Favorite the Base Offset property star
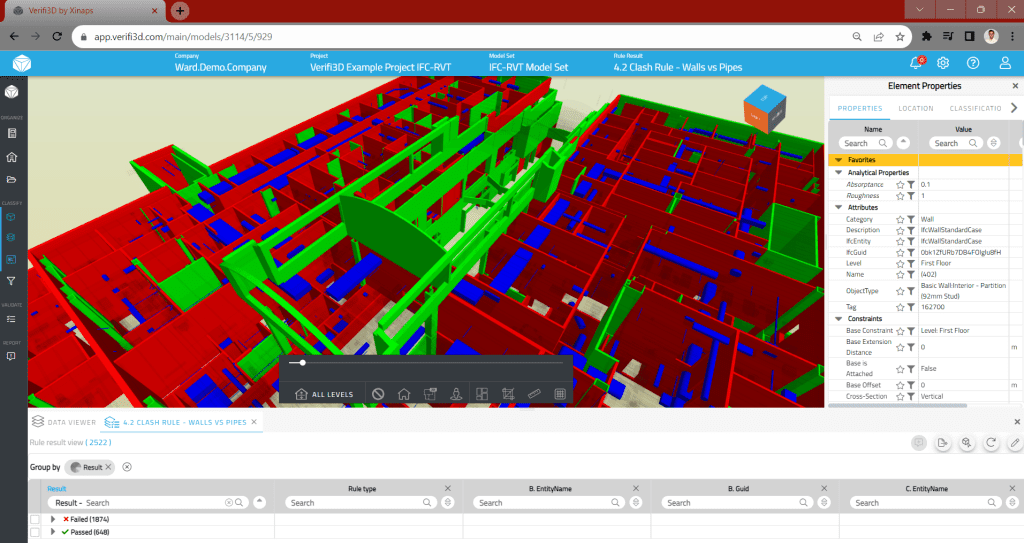Image resolution: width=1024 pixels, height=543 pixels. pyautogui.click(x=900, y=386)
